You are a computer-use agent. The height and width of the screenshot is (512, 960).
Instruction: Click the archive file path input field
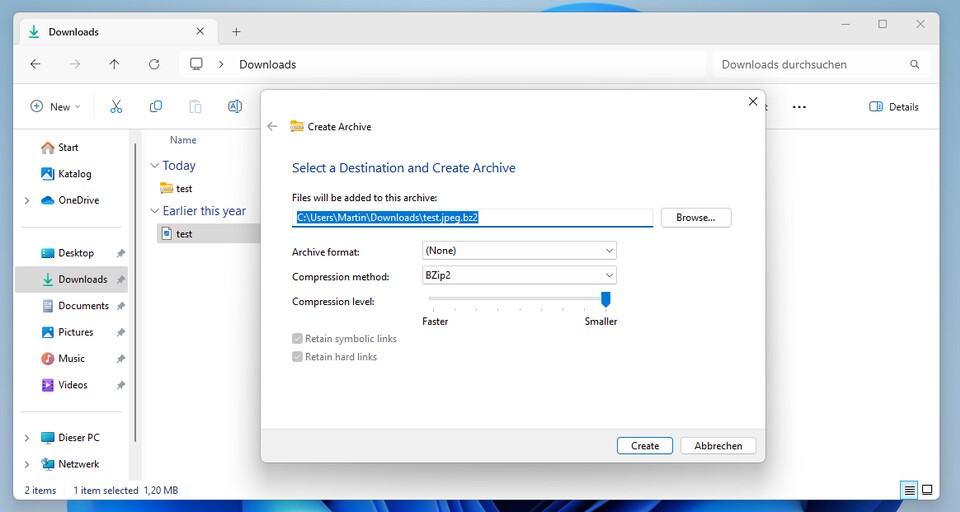click(472, 218)
